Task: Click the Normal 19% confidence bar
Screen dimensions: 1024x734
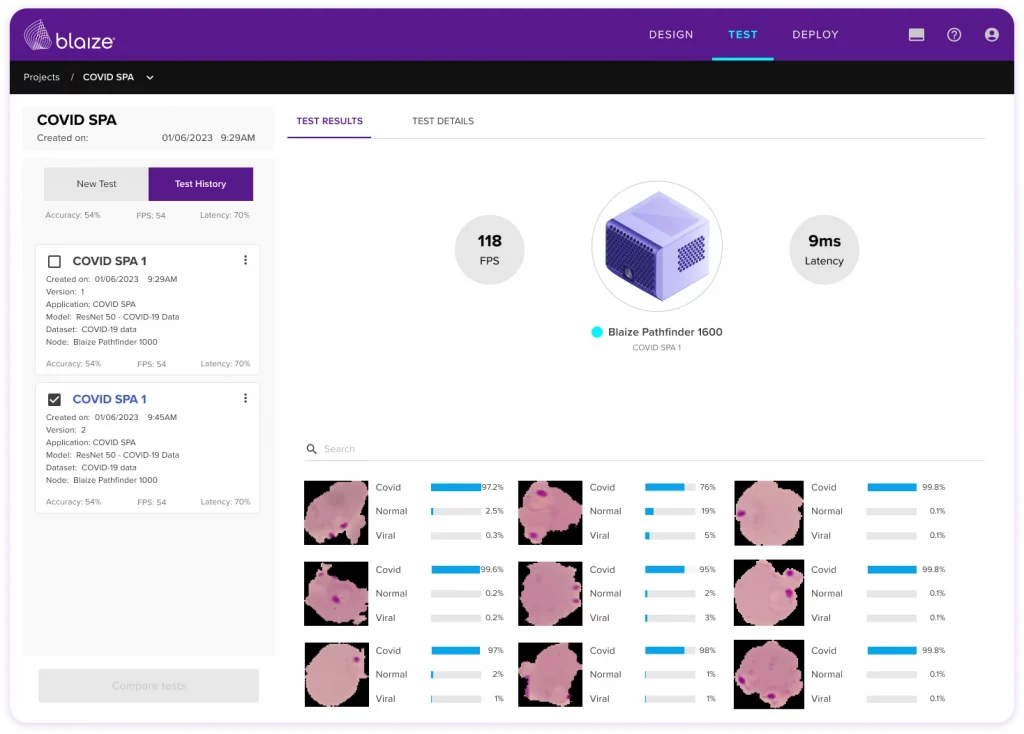Action: tap(670, 511)
